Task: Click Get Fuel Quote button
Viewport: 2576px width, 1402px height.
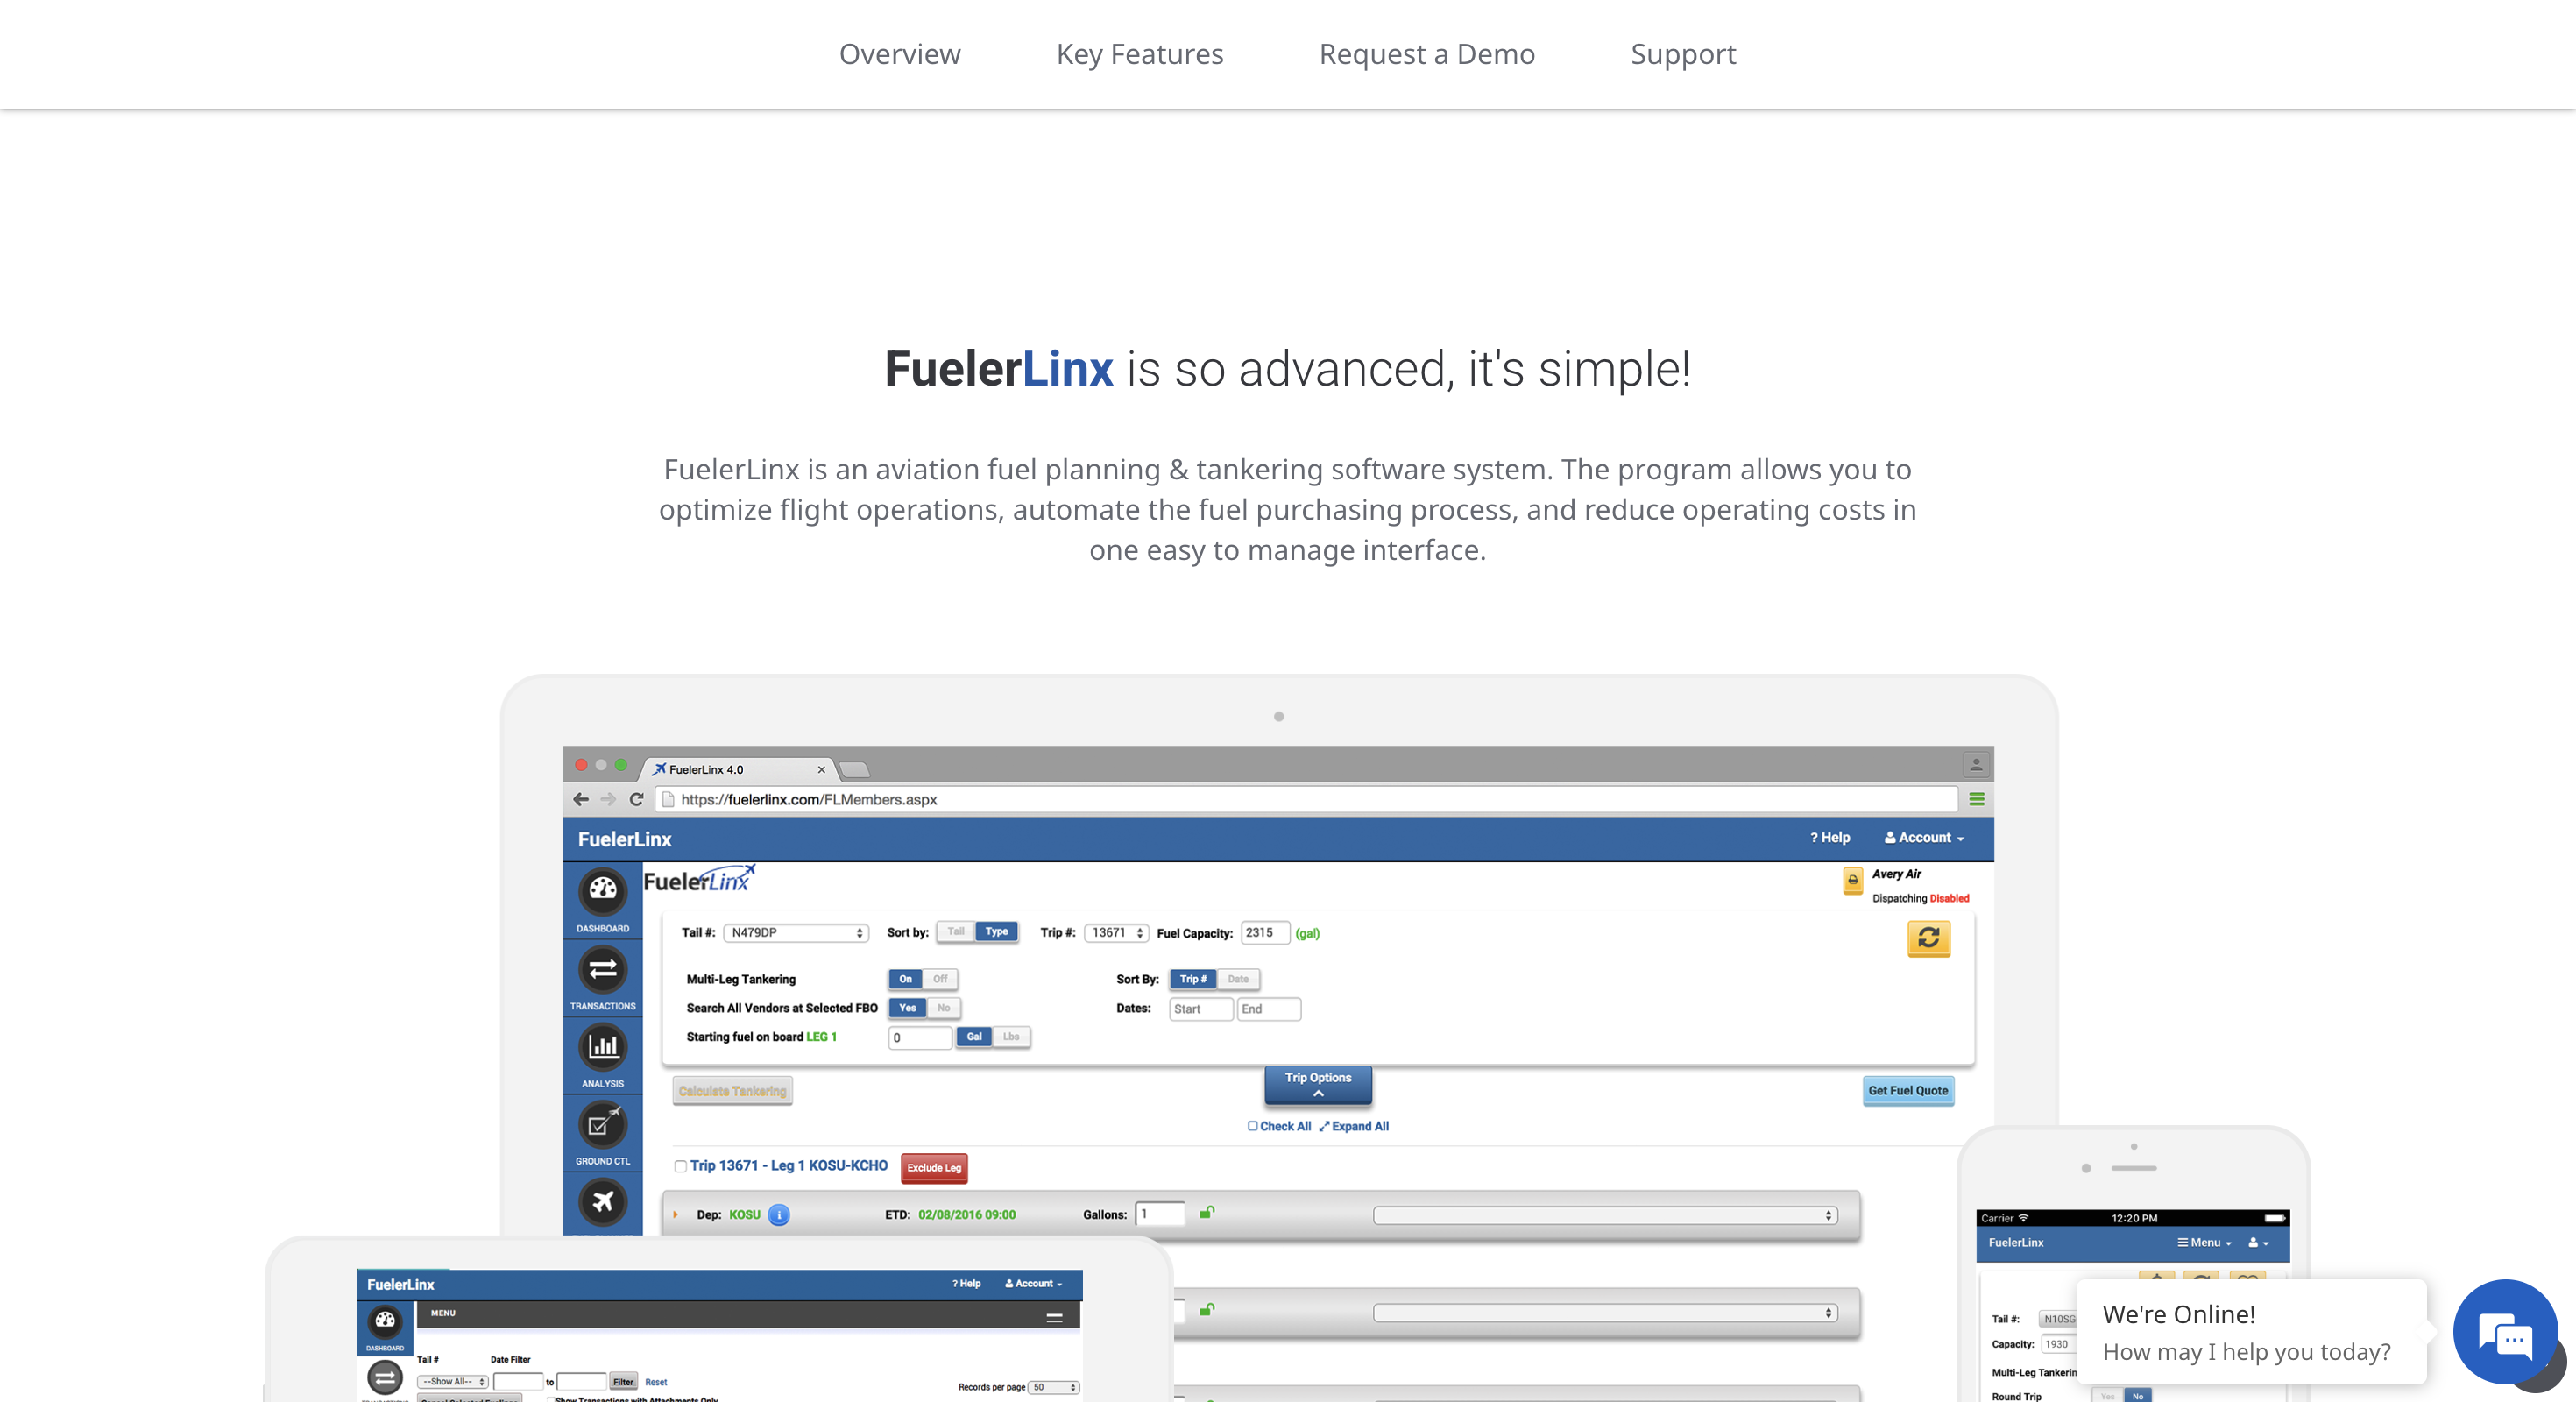Action: 1907,1091
